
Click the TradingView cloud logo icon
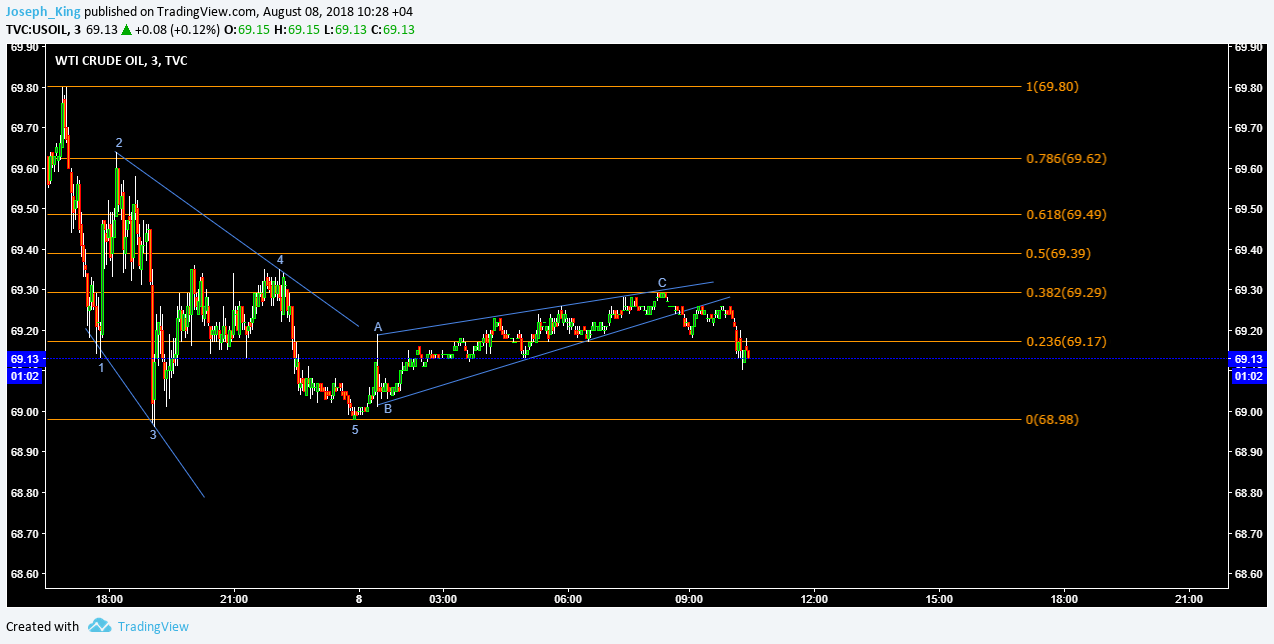click(99, 626)
